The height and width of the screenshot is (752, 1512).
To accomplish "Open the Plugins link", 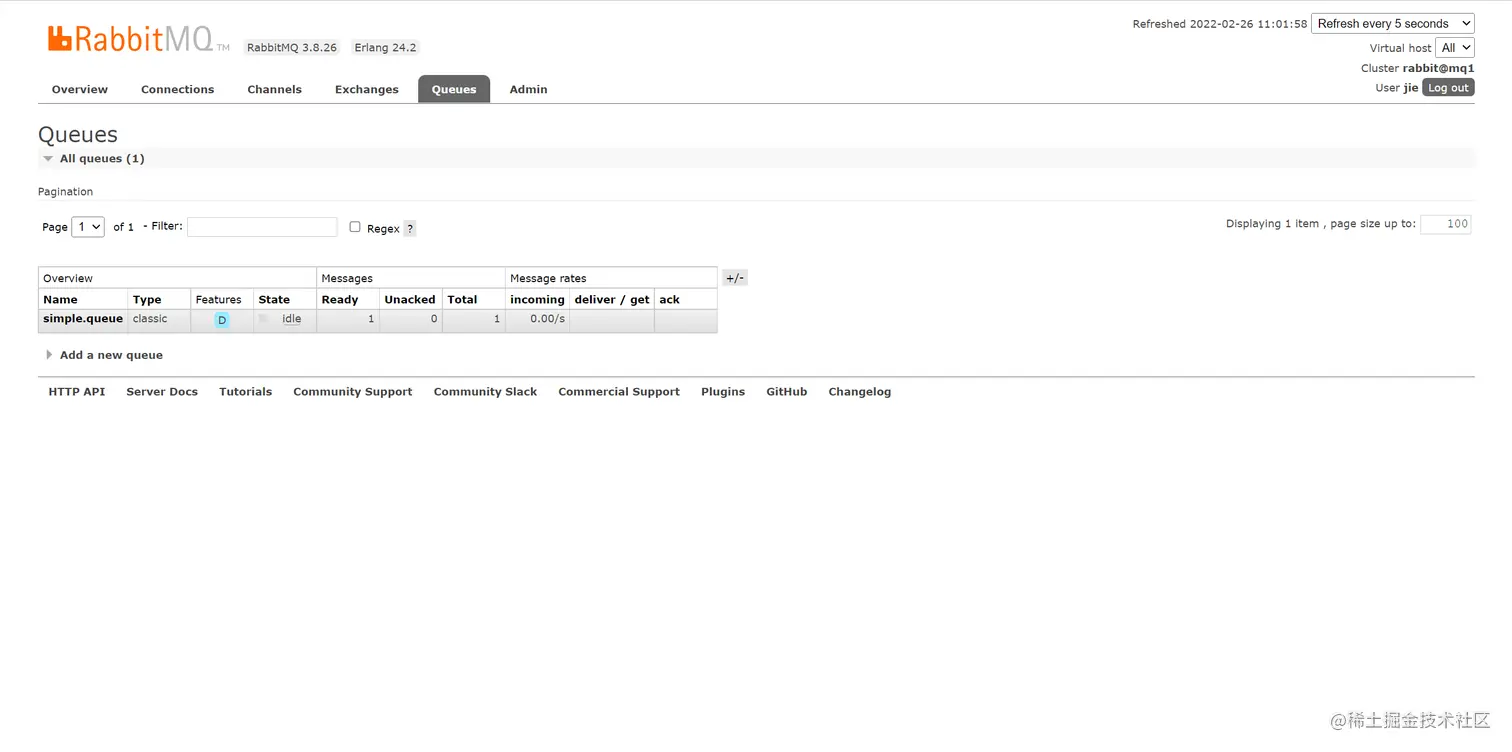I will click(x=723, y=392).
